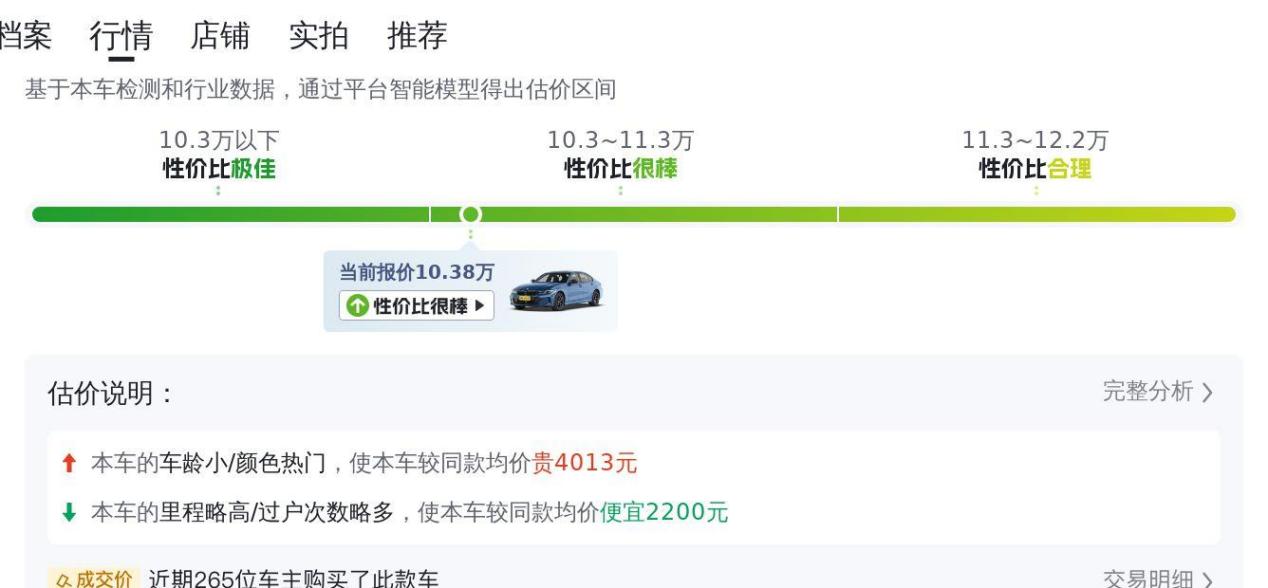The image size is (1268, 588).
Task: Click the red up arrow icon beside 车龄小
Action: coord(69,463)
